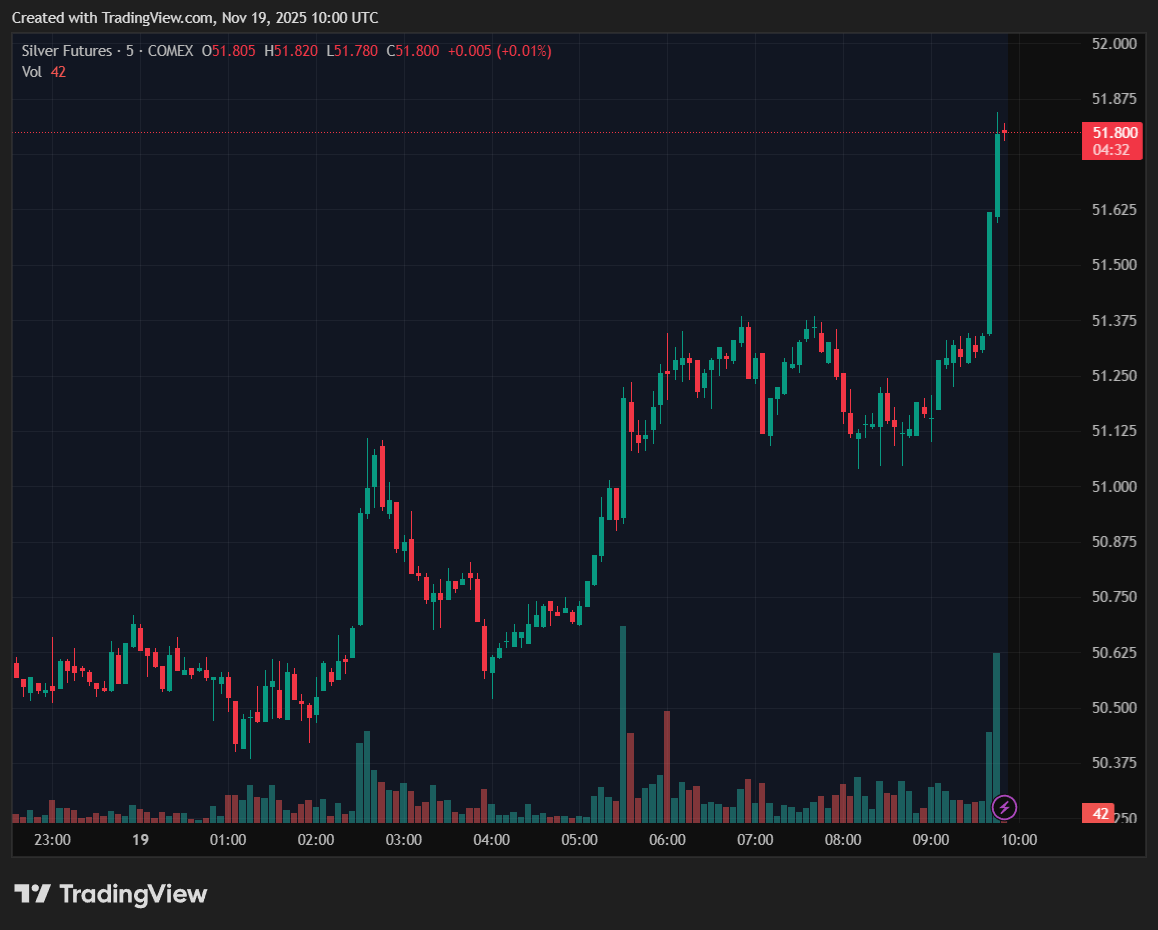Screen dimensions: 1158x930
Task: Select the Silver Futures symbol title
Action: (66, 50)
